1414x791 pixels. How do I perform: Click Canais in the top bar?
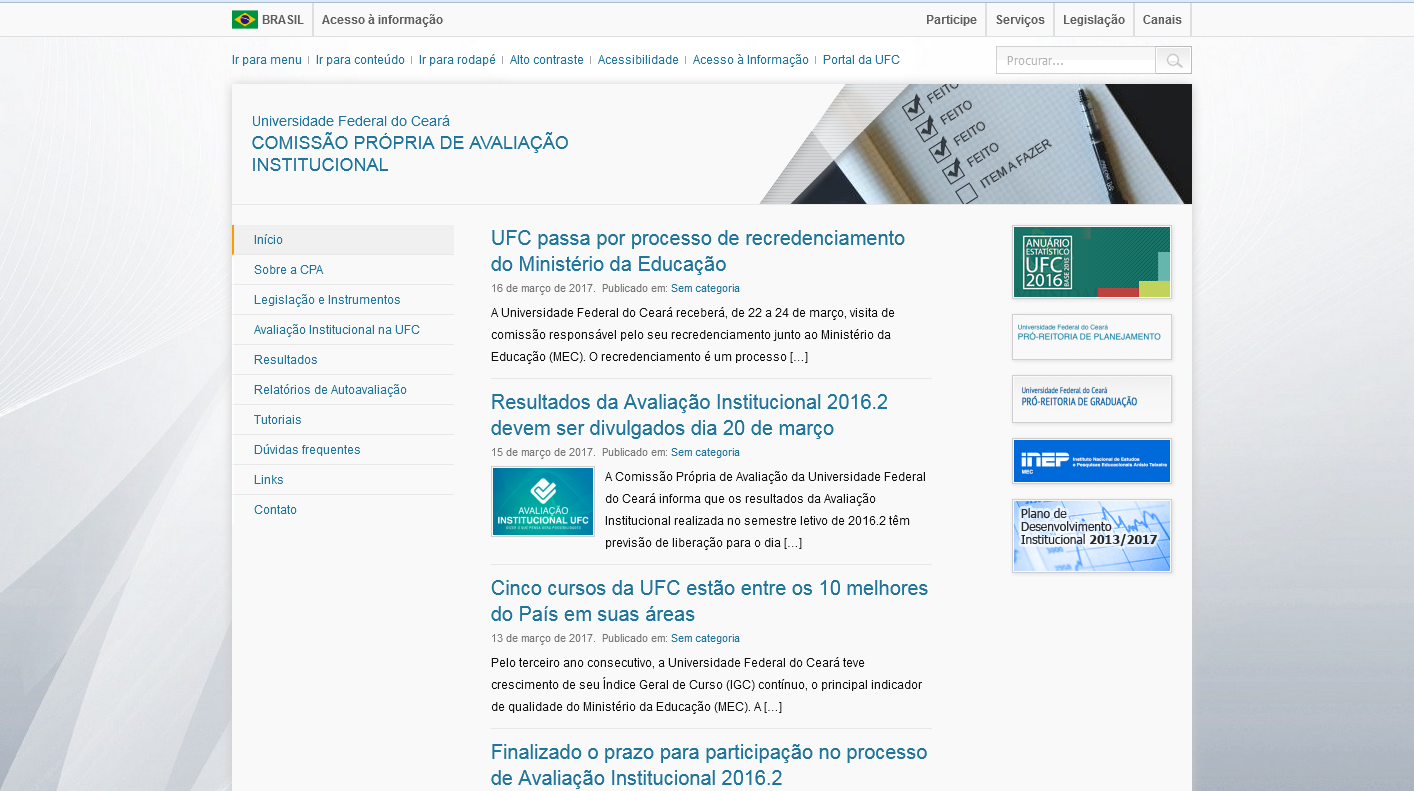pyautogui.click(x=1162, y=20)
